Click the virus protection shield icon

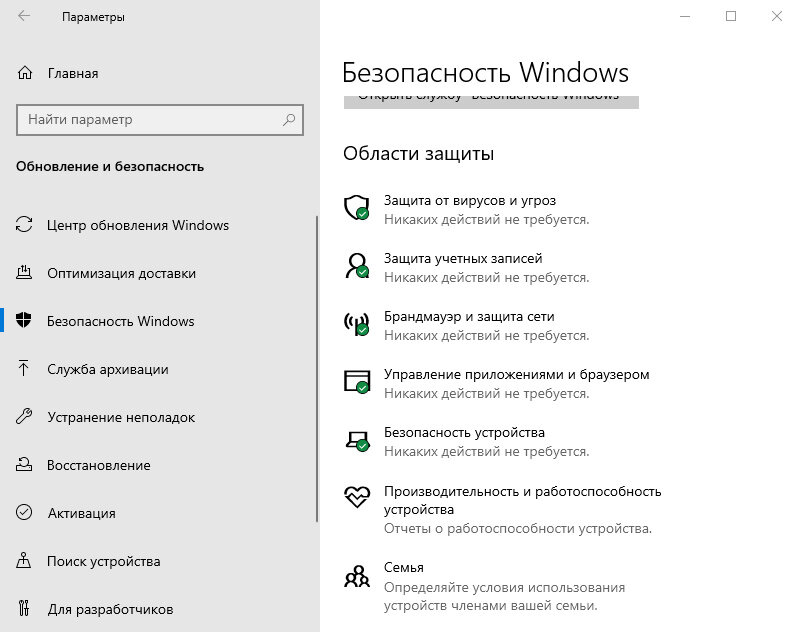[x=357, y=208]
